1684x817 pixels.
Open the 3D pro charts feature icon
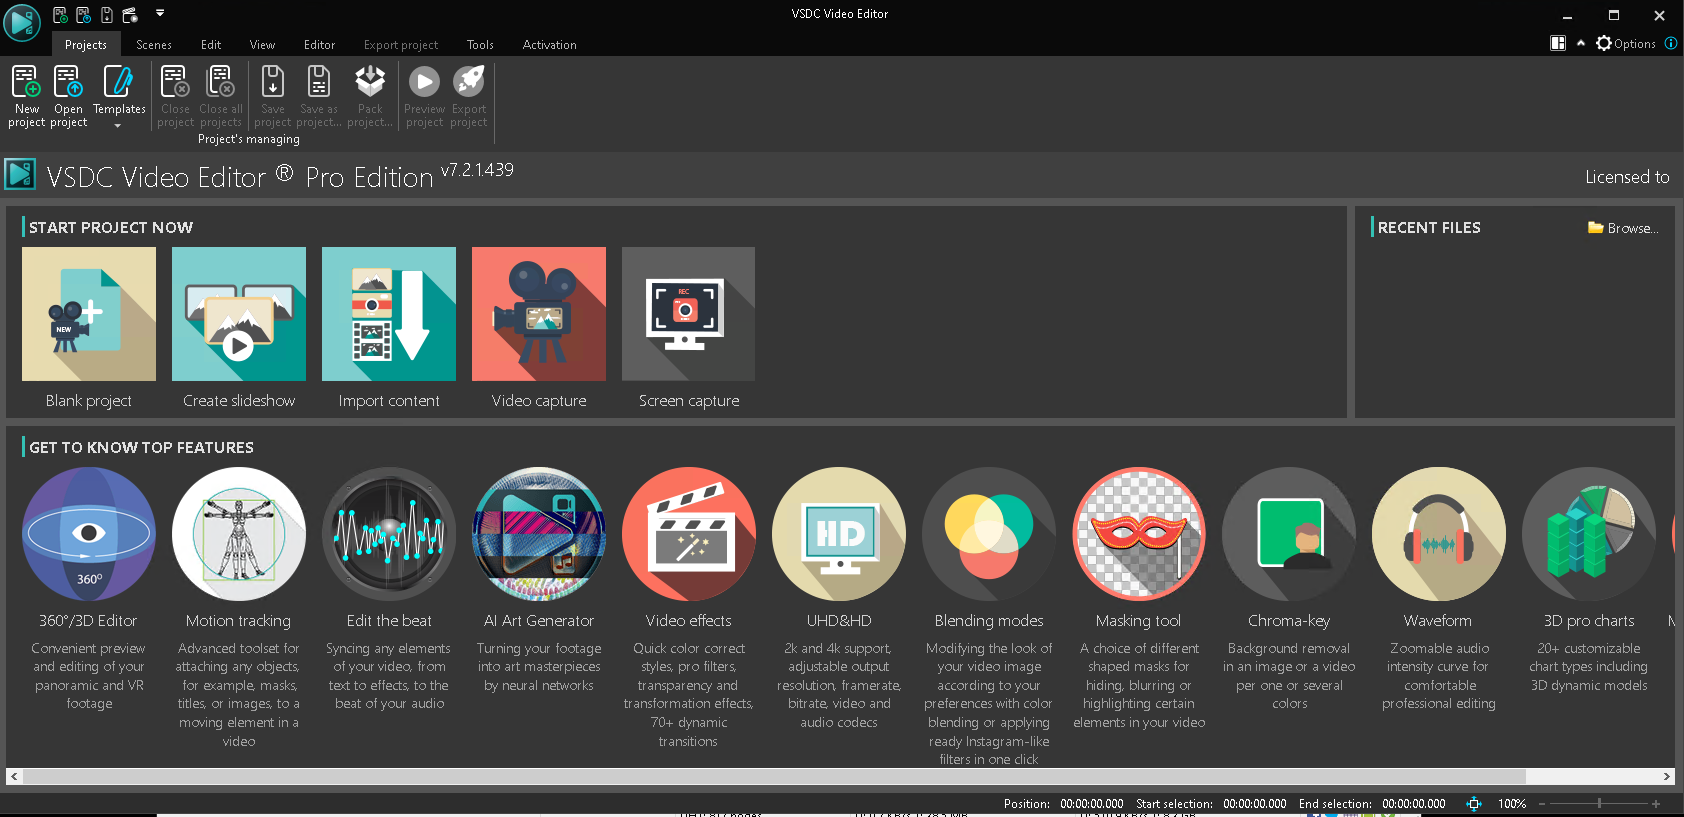(x=1589, y=534)
